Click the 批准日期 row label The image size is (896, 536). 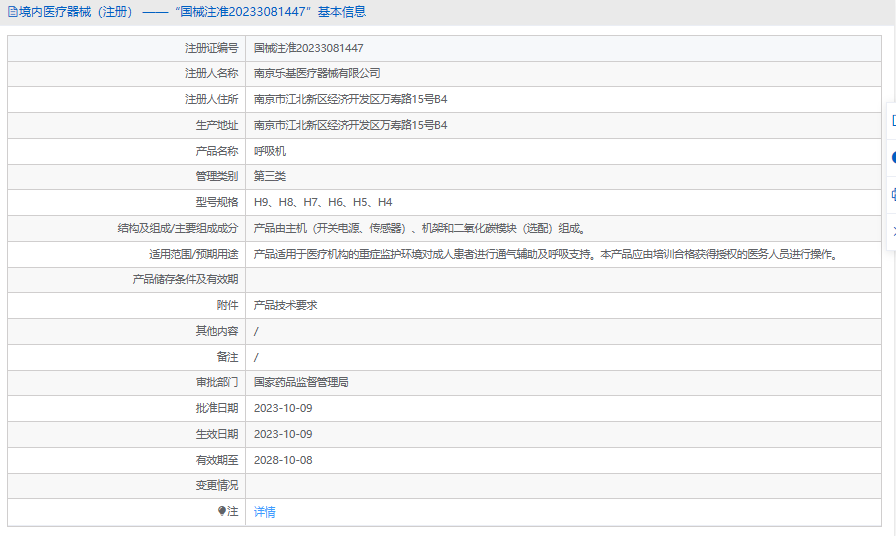click(x=217, y=409)
